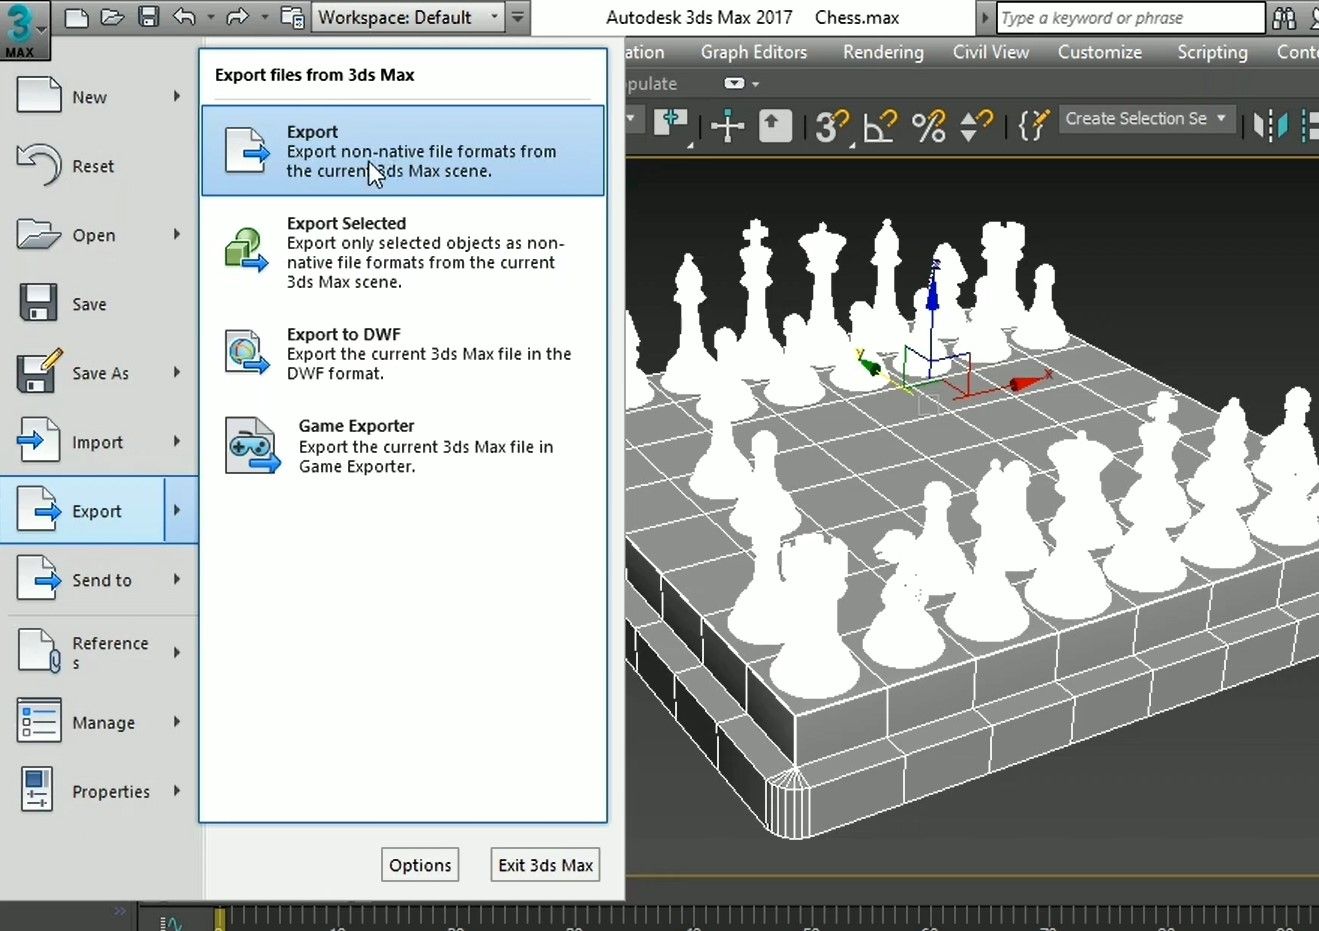Toggle Percent Snap in the toolbar

coord(928,126)
